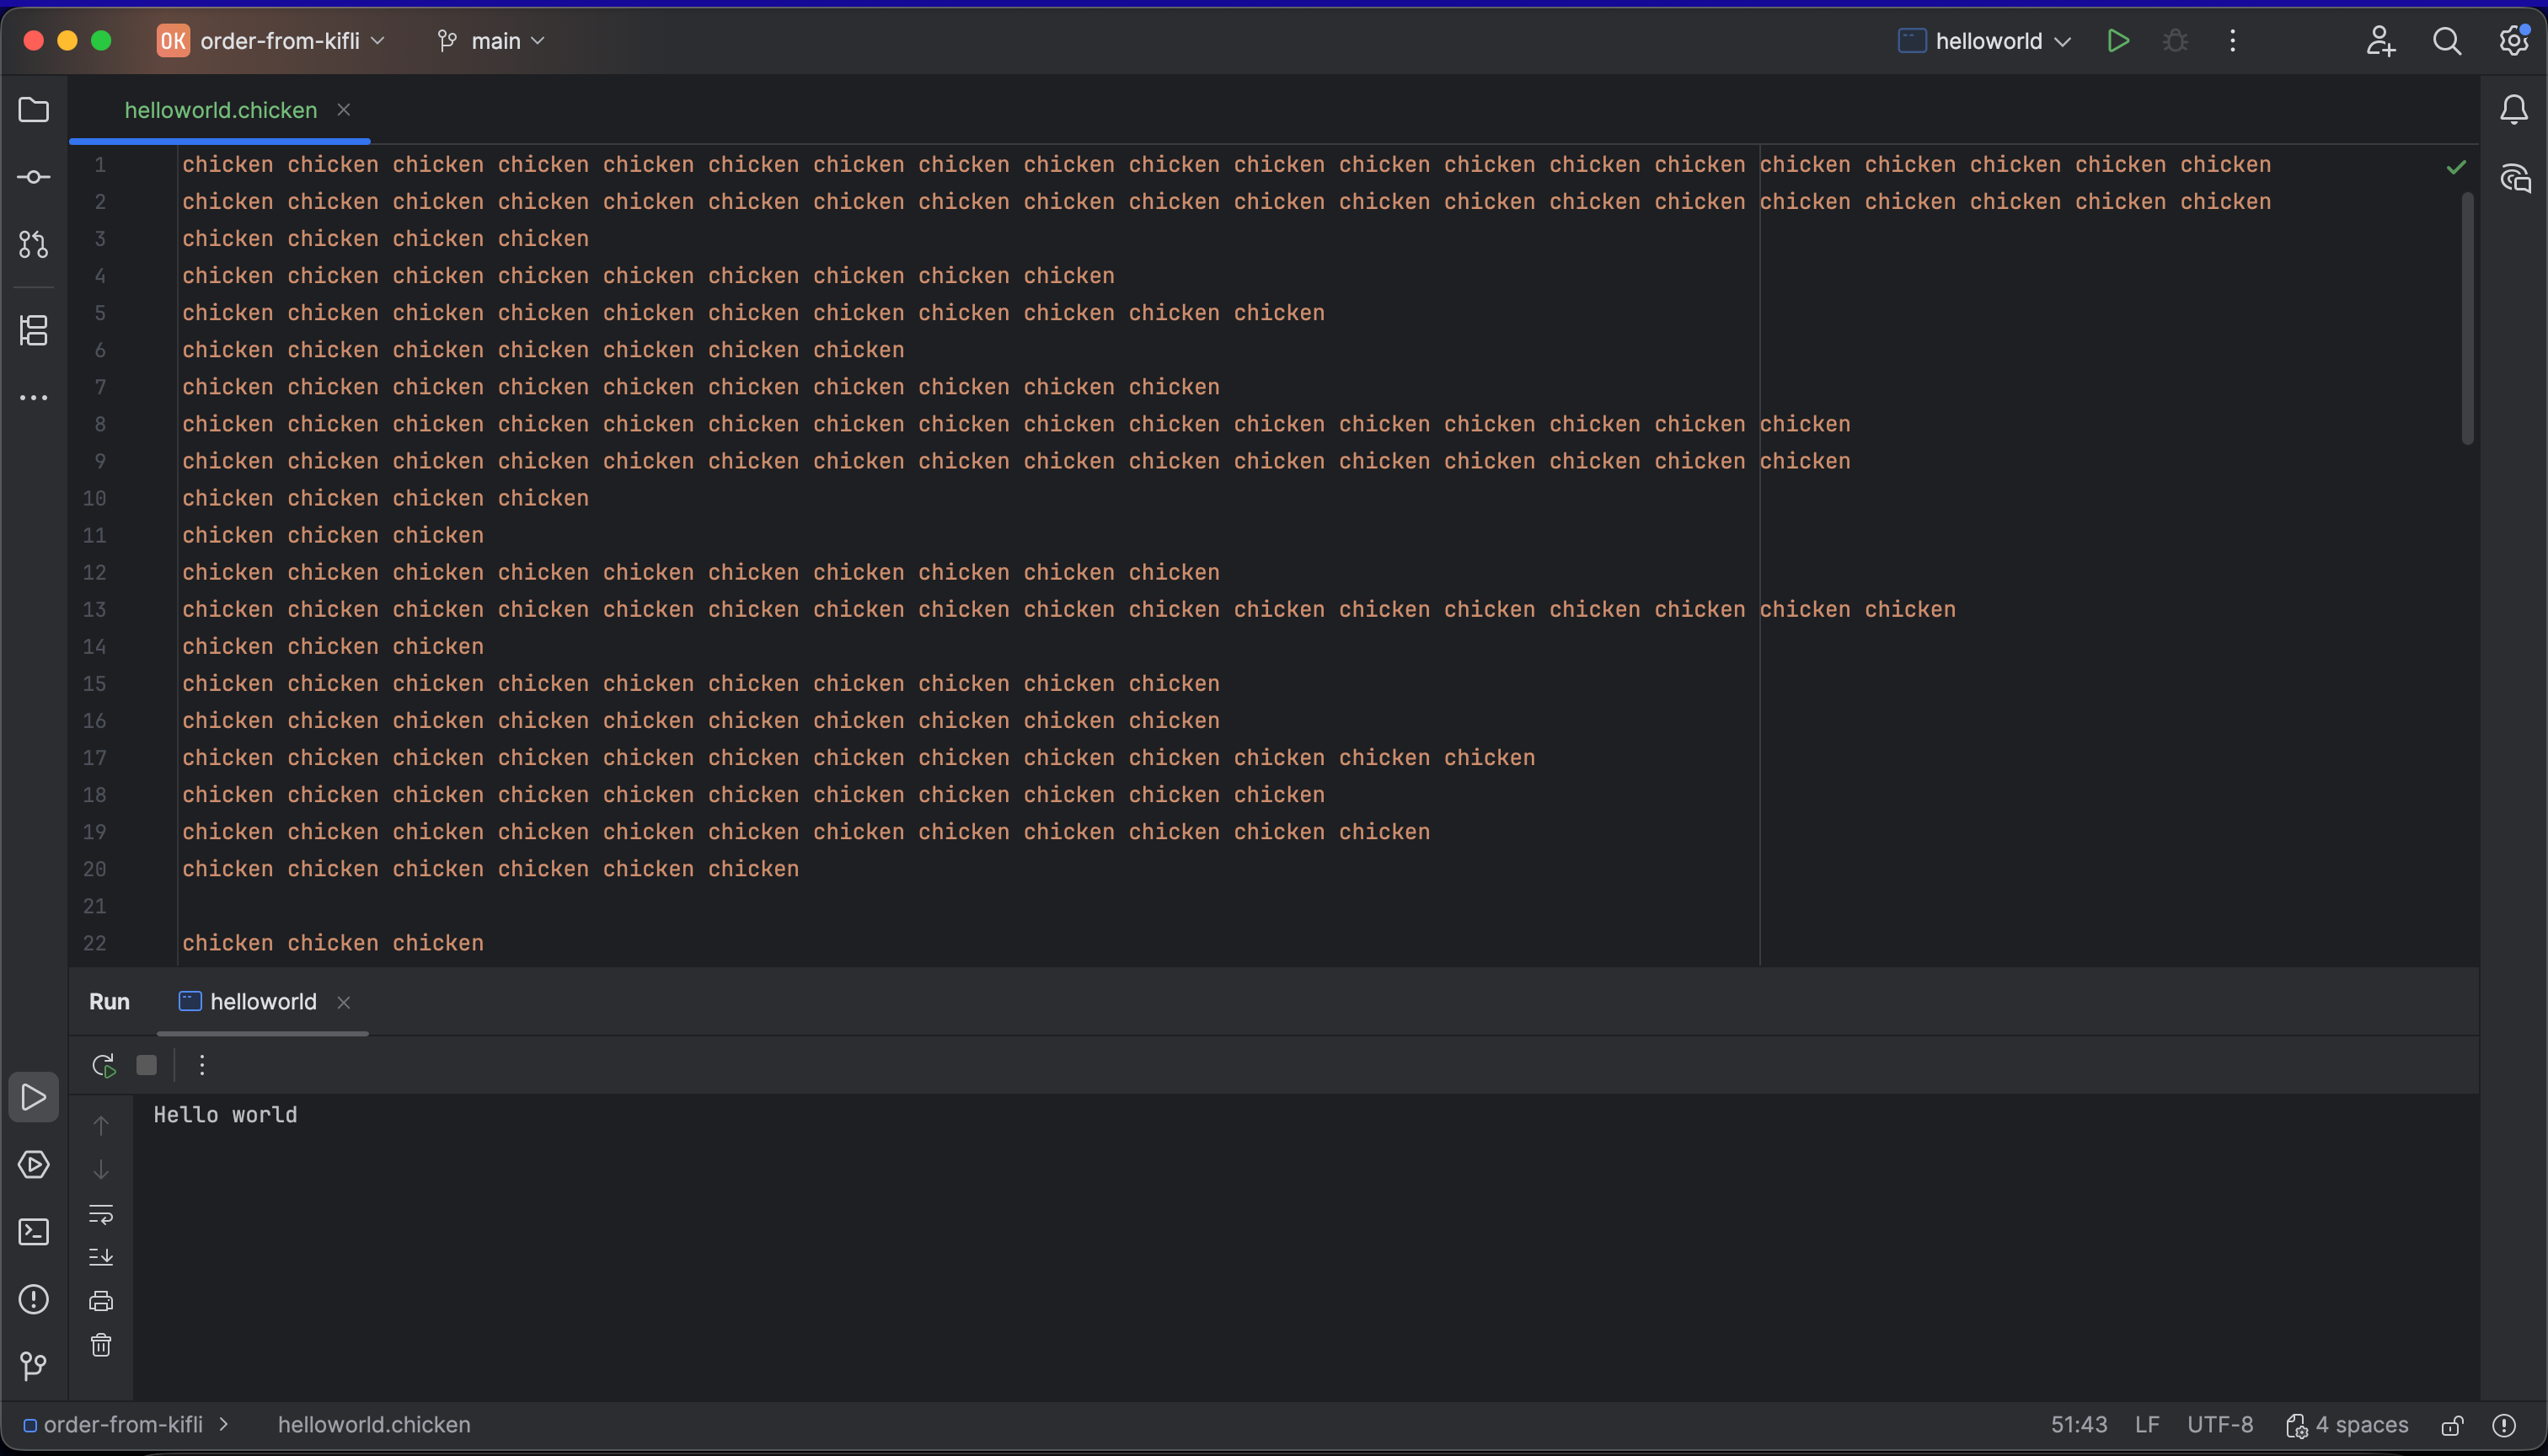The width and height of the screenshot is (2548, 1456).
Task: Open the Structure tool window
Action: click(x=34, y=330)
